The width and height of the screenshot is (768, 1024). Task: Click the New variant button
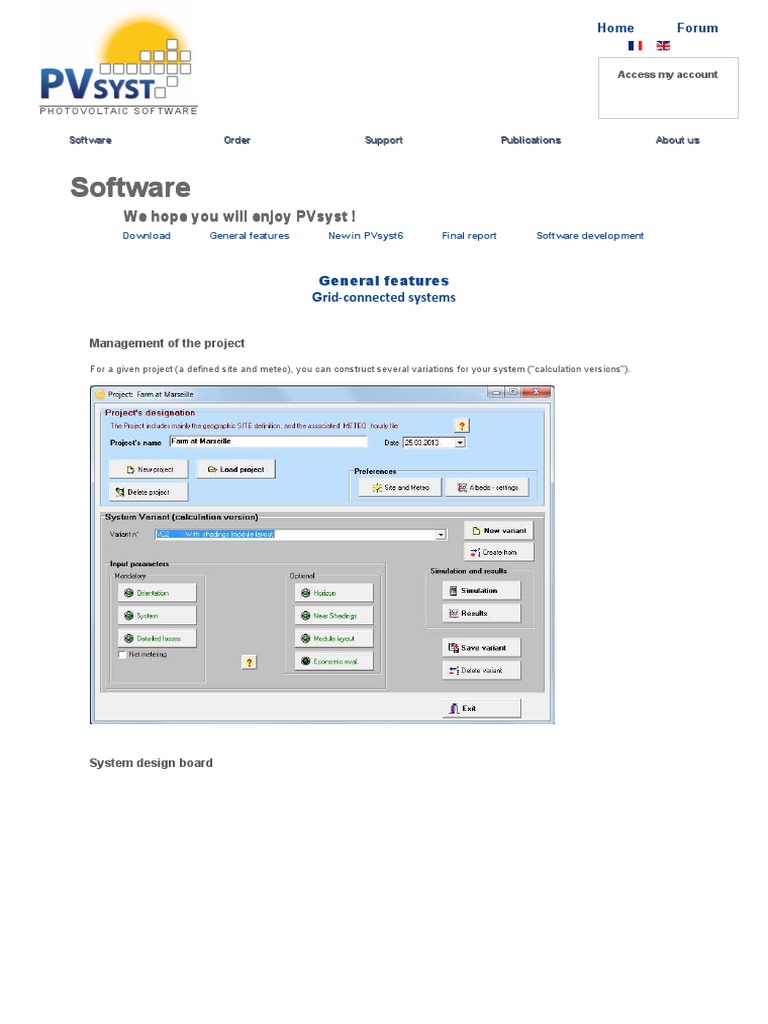click(x=499, y=531)
